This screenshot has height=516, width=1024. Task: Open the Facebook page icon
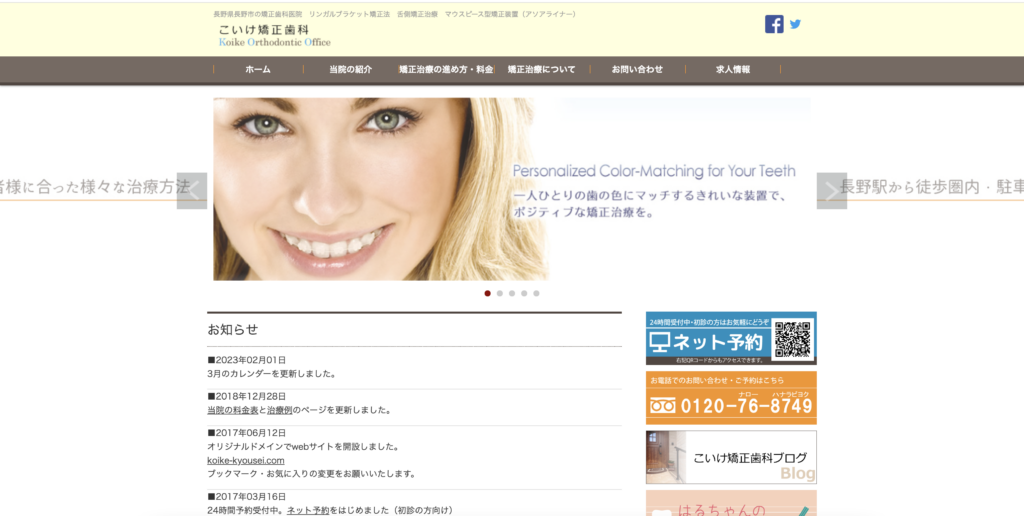[x=774, y=24]
